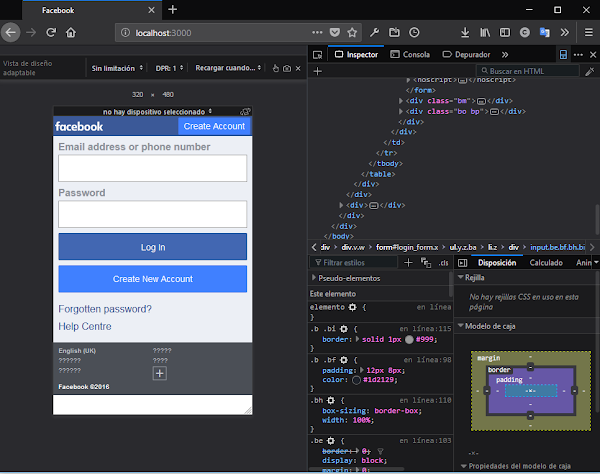Click the add new style rule plus icon
Viewport: 600px width, 474px height.
(x=407, y=262)
